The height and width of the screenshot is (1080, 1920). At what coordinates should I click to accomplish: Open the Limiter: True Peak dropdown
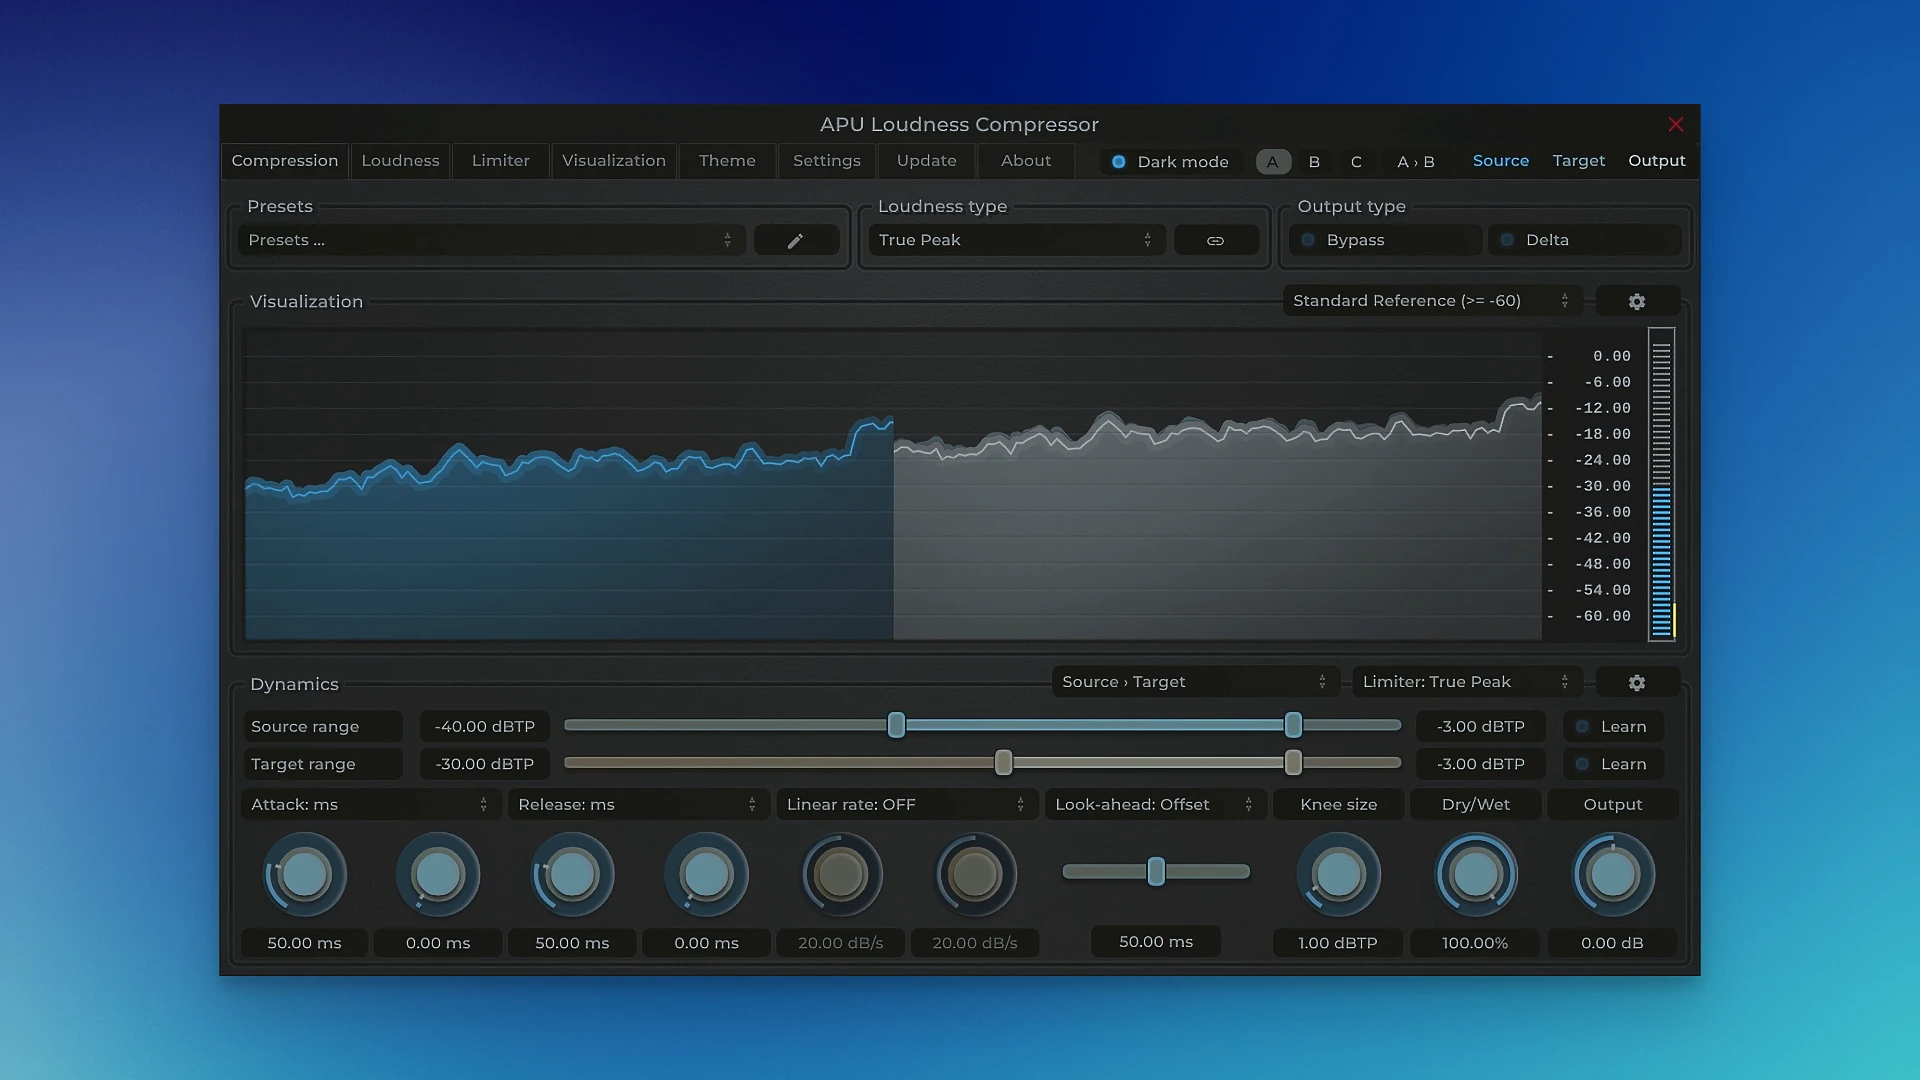pyautogui.click(x=1466, y=681)
